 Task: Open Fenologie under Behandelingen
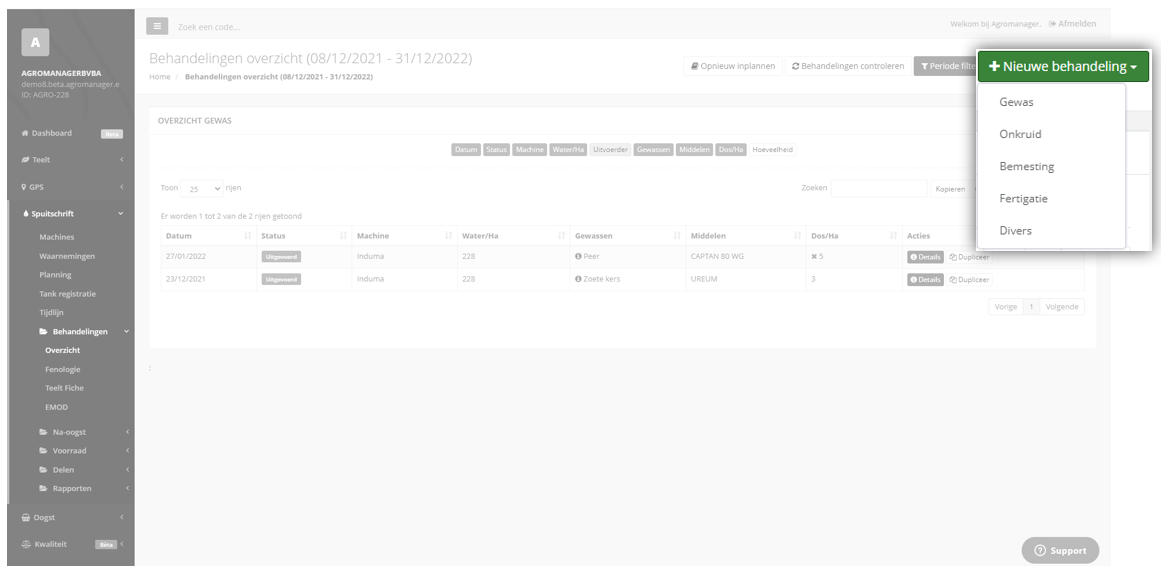point(62,369)
